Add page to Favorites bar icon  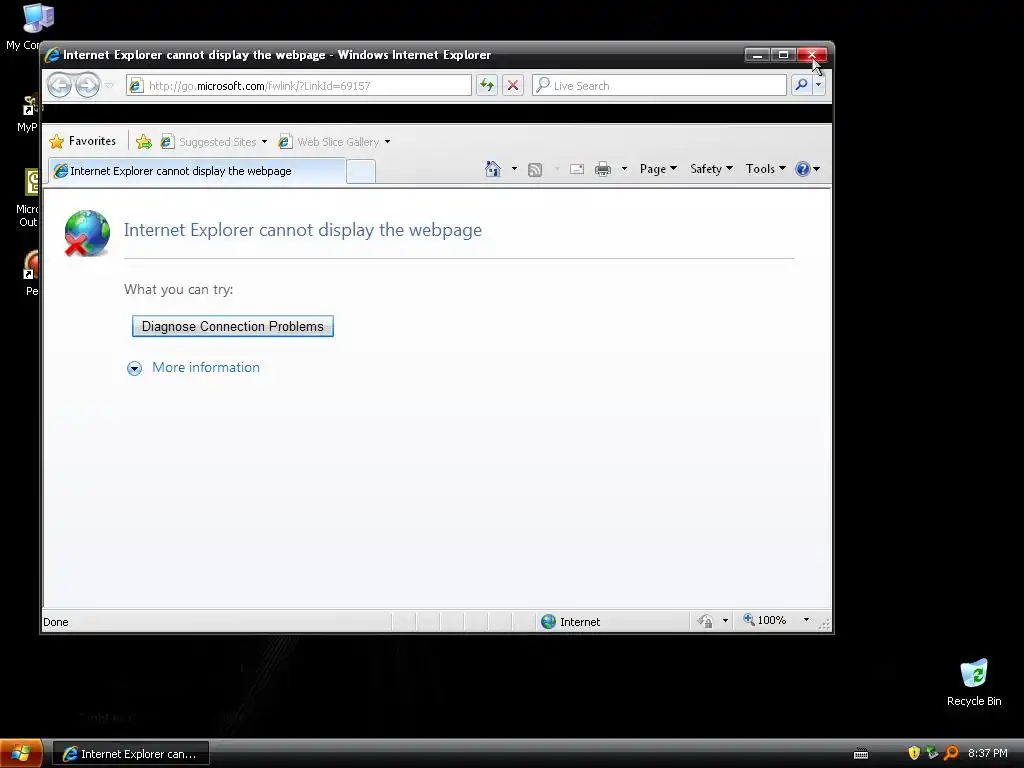pos(144,142)
